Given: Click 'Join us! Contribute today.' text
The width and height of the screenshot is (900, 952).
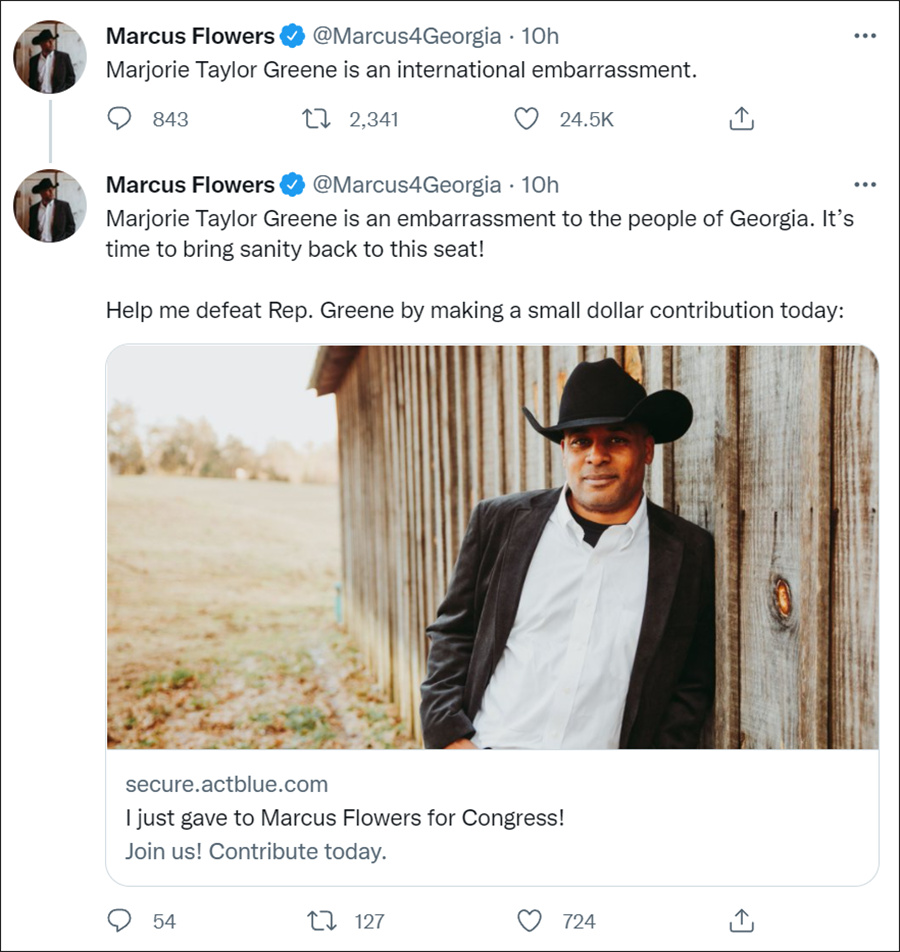Looking at the screenshot, I should click(255, 852).
